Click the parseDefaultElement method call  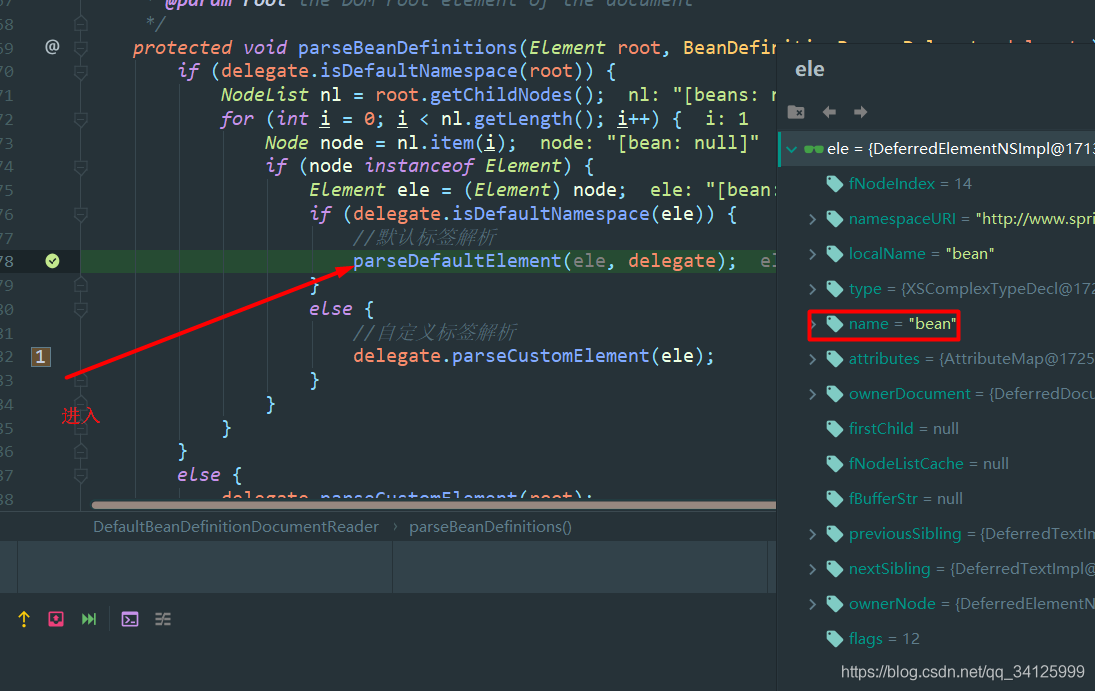tap(457, 261)
